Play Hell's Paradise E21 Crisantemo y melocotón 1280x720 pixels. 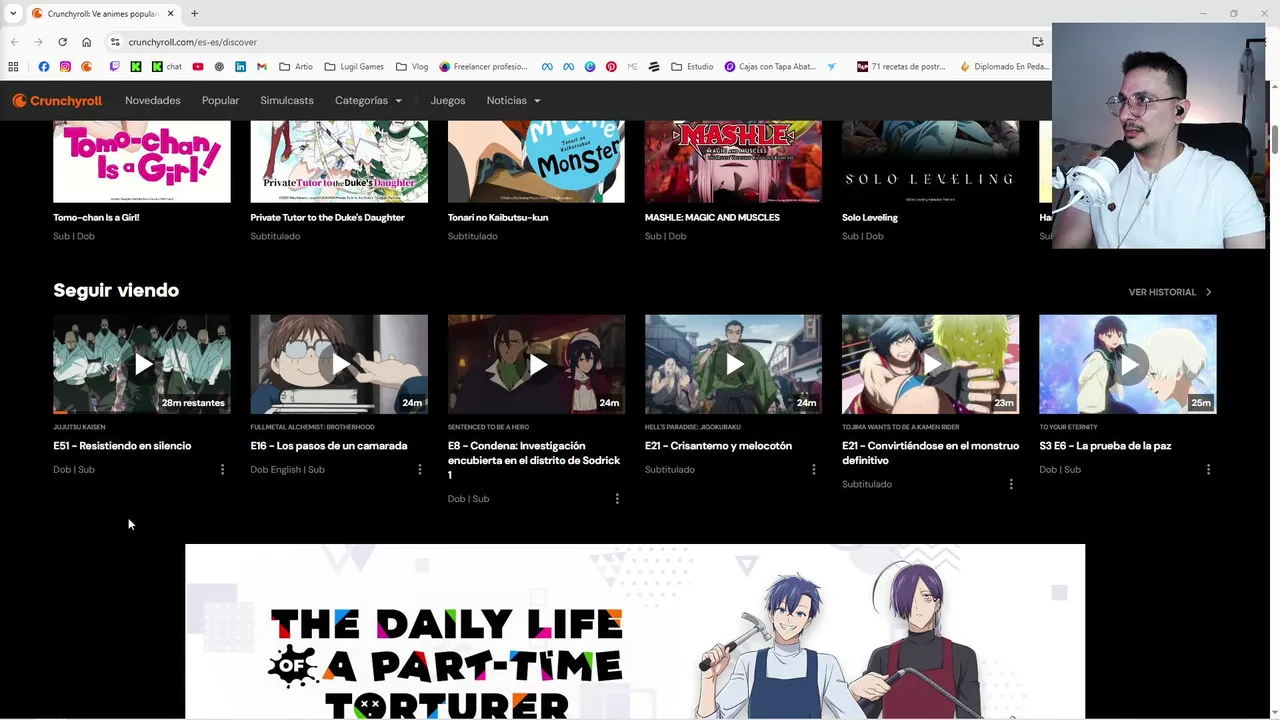[733, 364]
